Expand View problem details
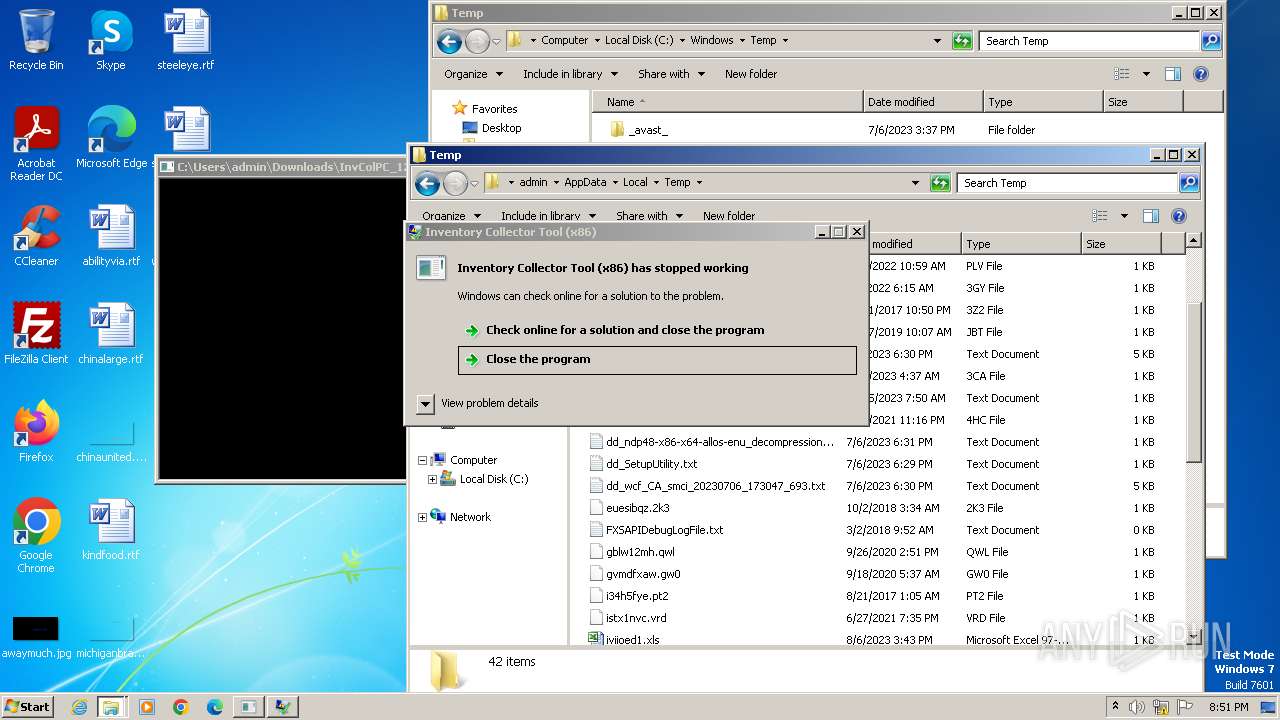 click(425, 403)
